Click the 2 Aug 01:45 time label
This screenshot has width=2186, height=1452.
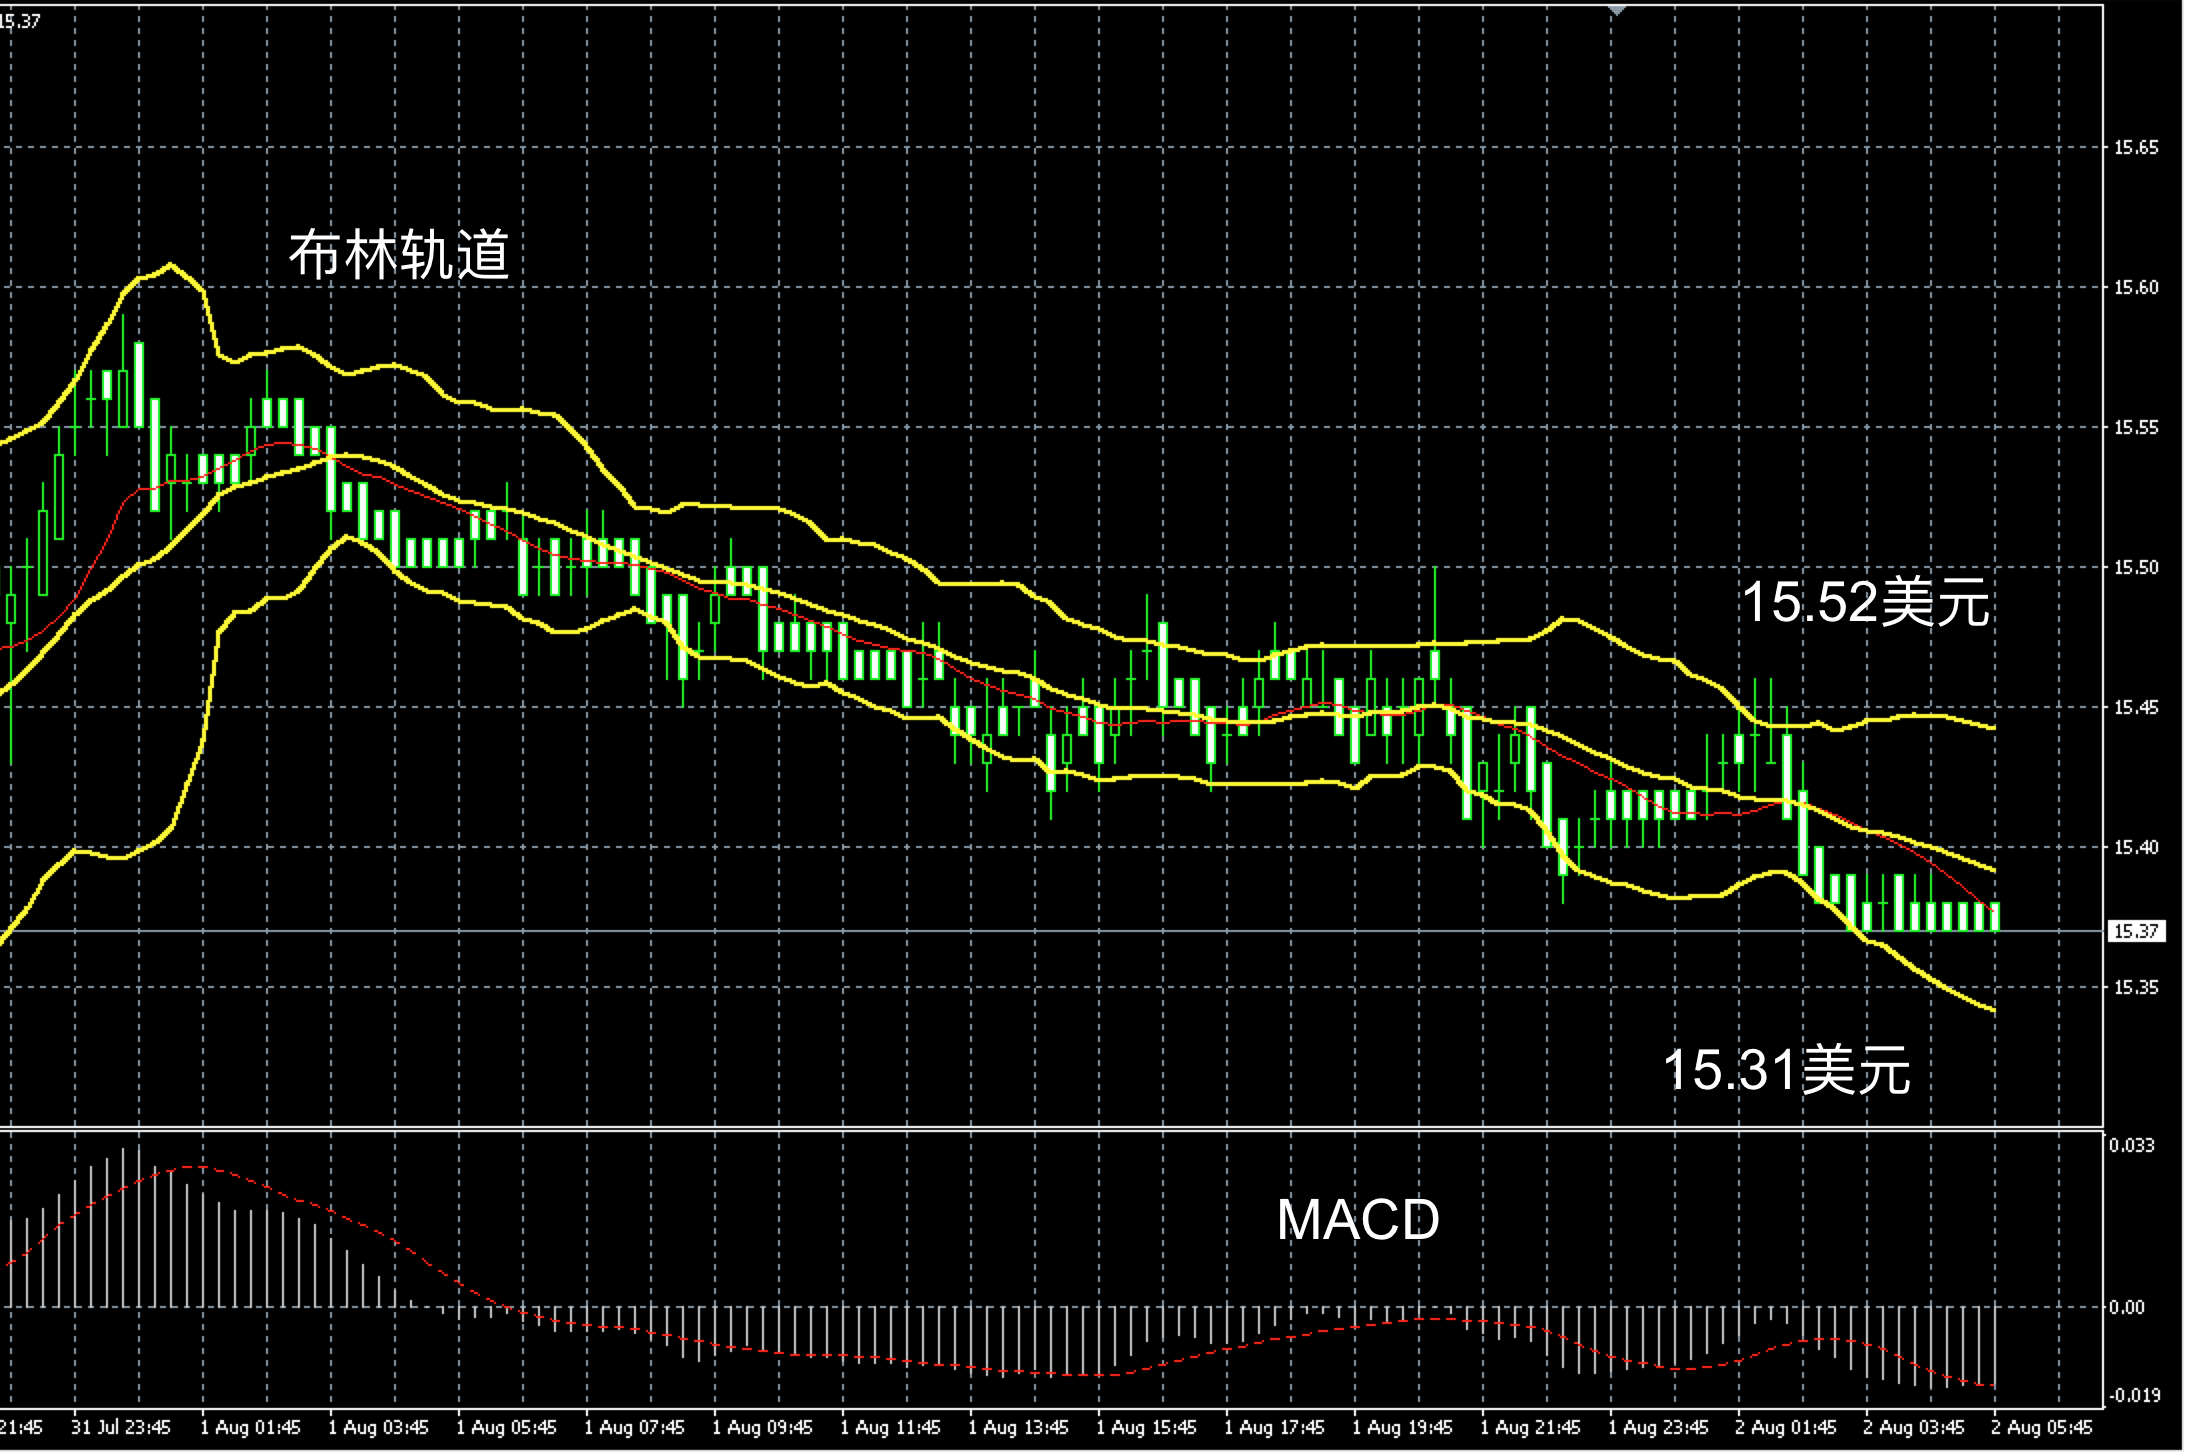[x=1786, y=1427]
